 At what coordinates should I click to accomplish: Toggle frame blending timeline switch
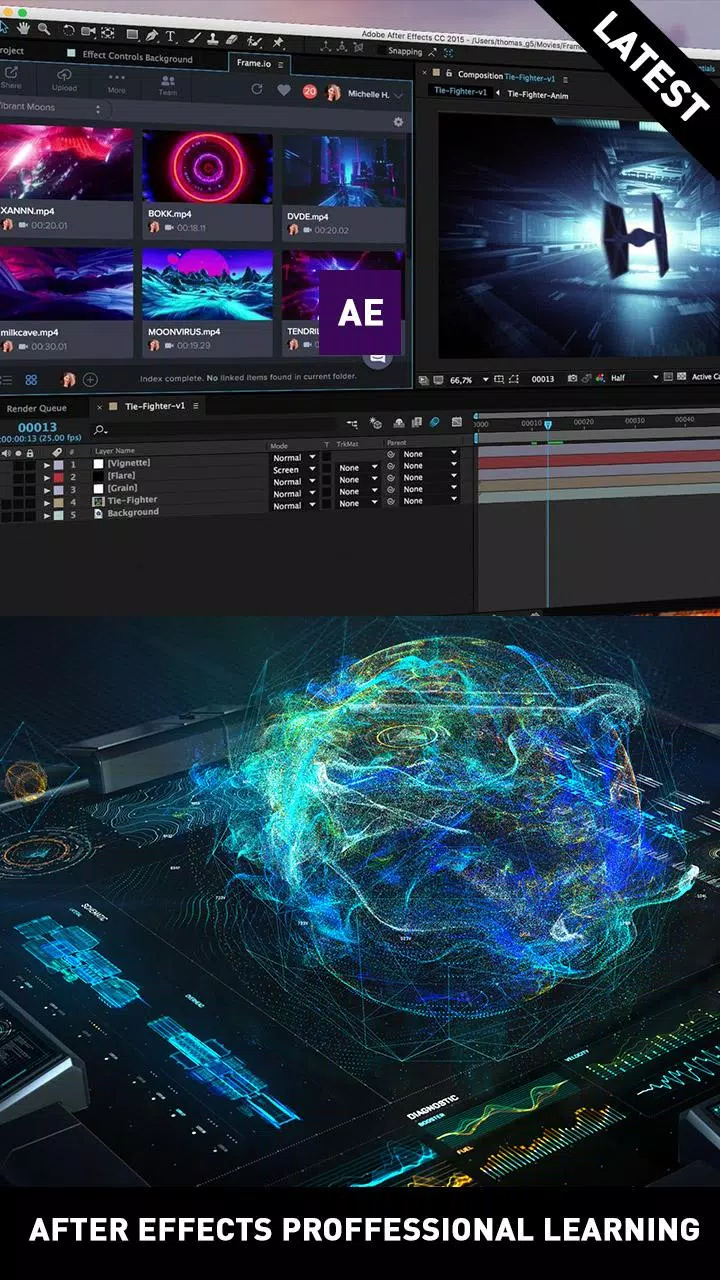417,423
